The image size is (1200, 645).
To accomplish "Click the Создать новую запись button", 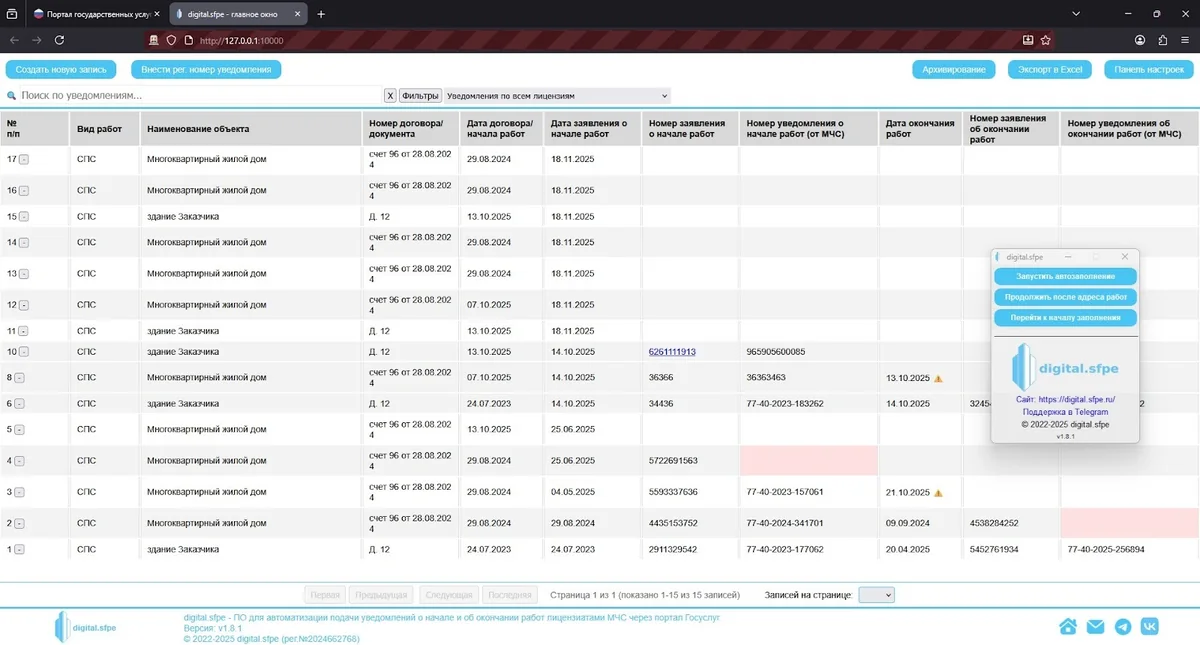I will click(61, 70).
